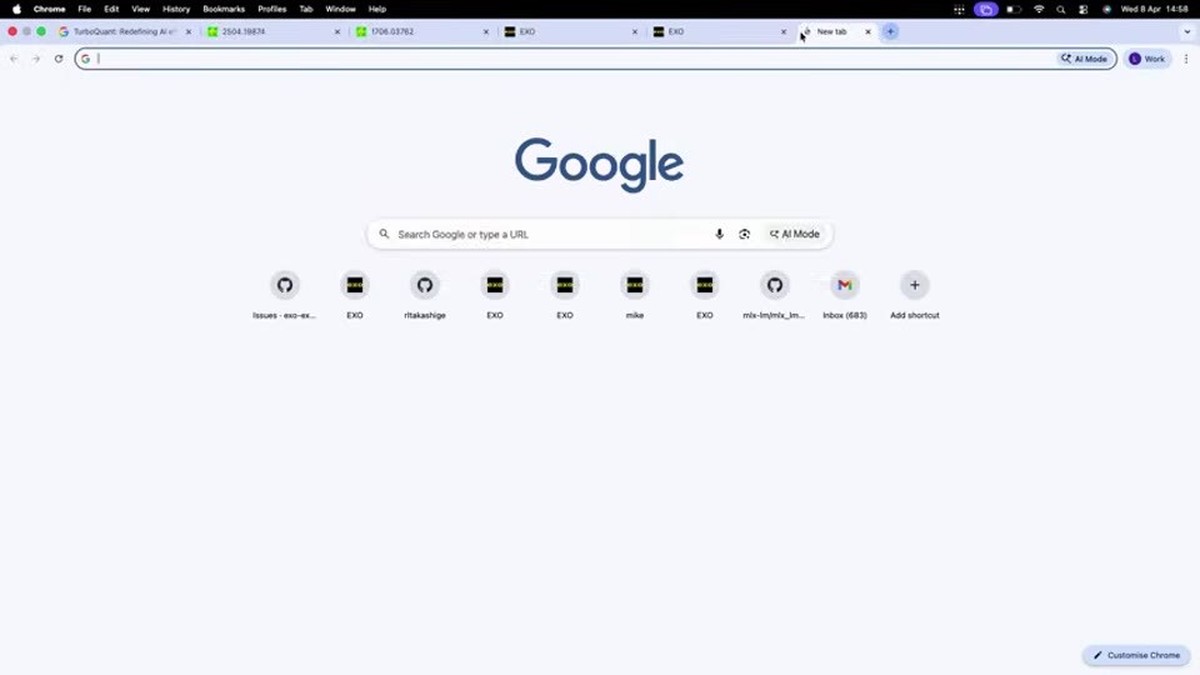Open the Bookmarks menu
The width and height of the screenshot is (1200, 675).
click(224, 9)
